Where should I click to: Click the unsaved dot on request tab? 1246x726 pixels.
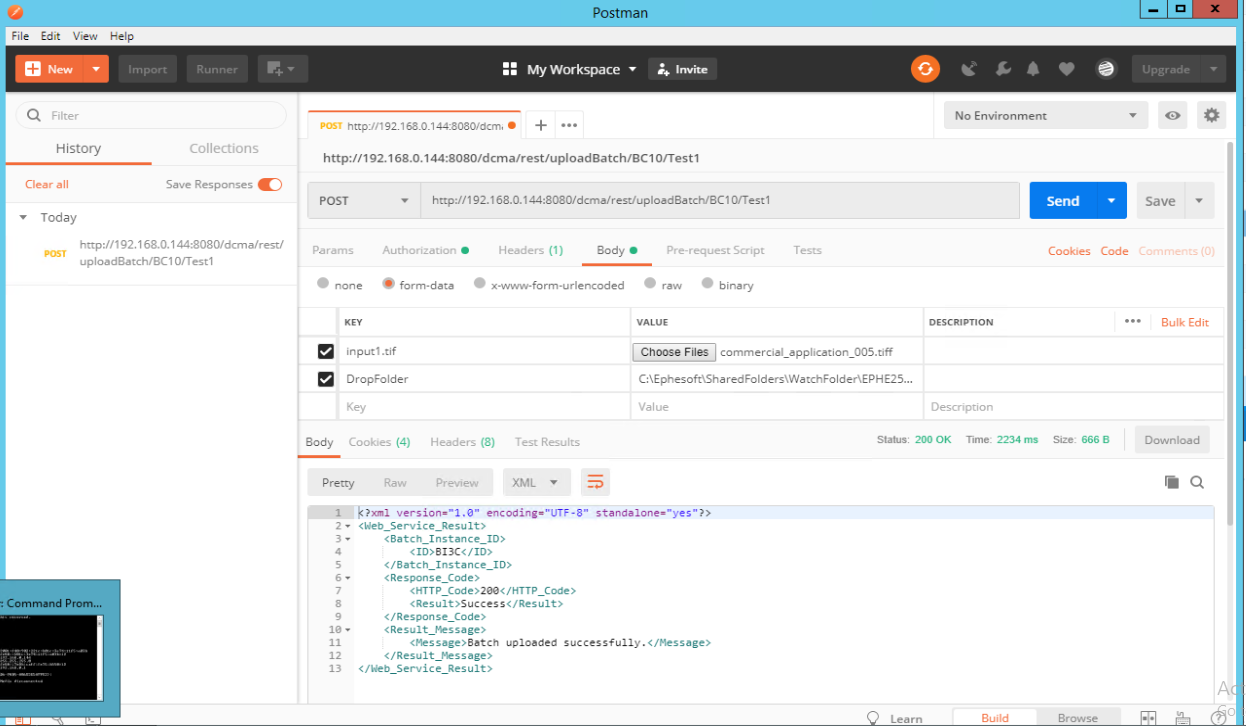pos(512,125)
